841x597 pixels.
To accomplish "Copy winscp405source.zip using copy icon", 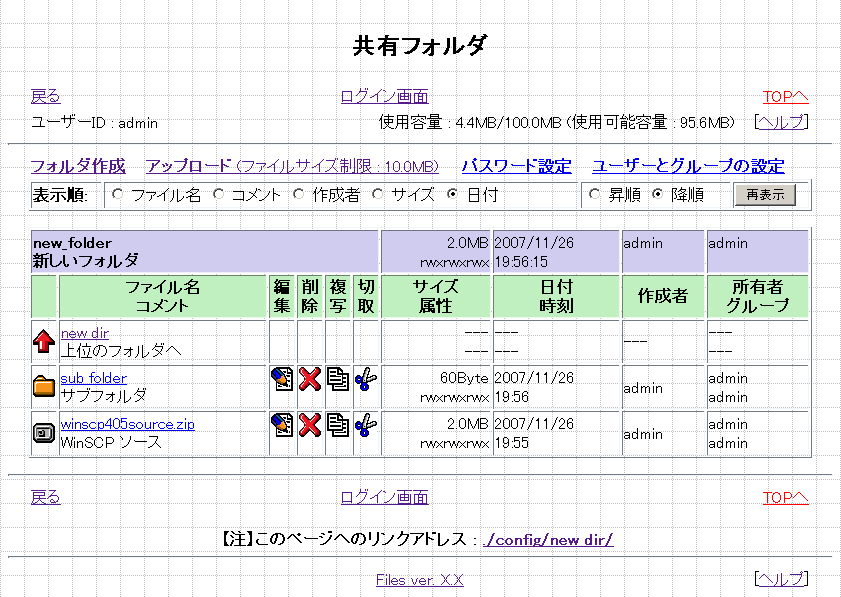I will point(338,425).
